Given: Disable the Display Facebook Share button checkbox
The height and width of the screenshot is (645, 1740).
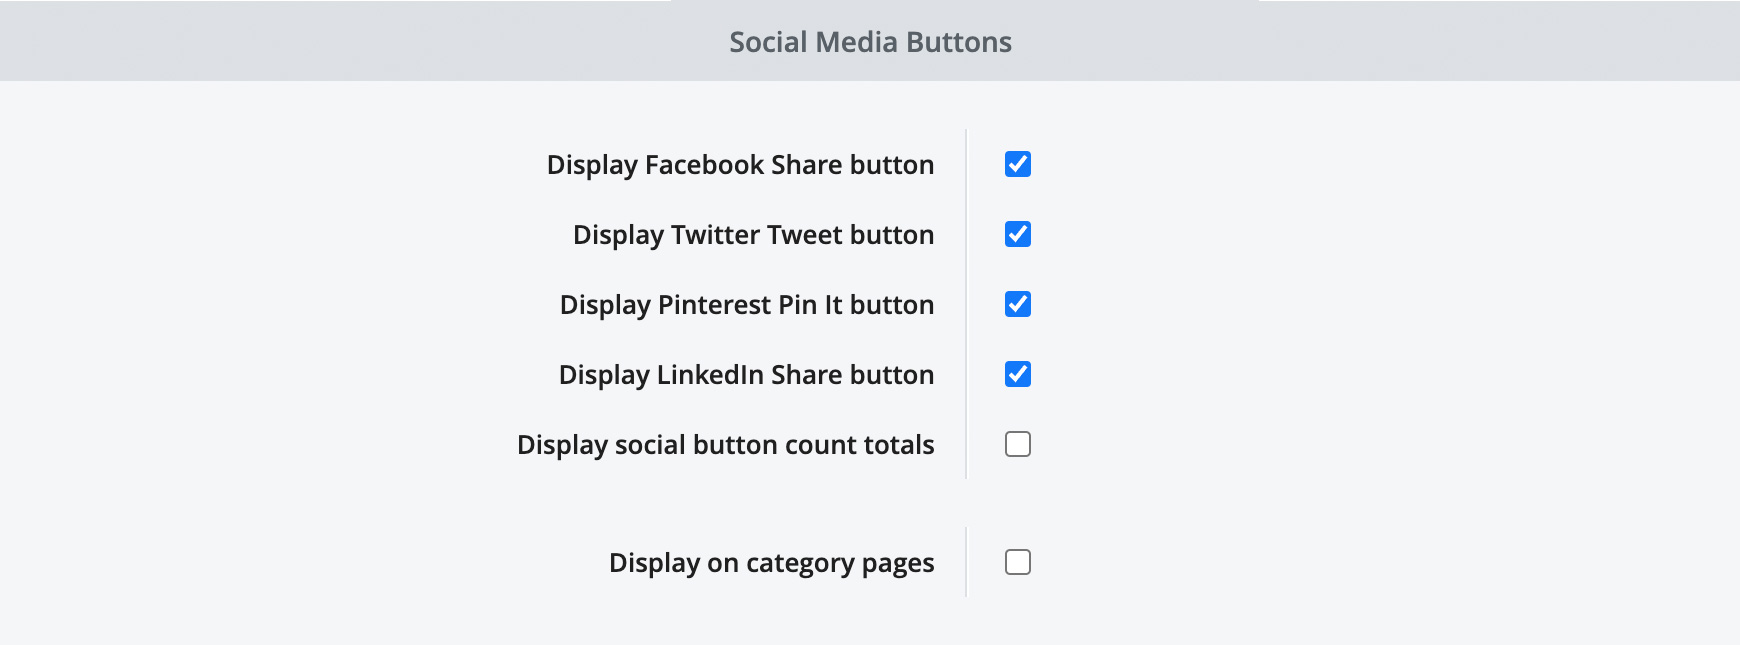Looking at the screenshot, I should 1017,164.
